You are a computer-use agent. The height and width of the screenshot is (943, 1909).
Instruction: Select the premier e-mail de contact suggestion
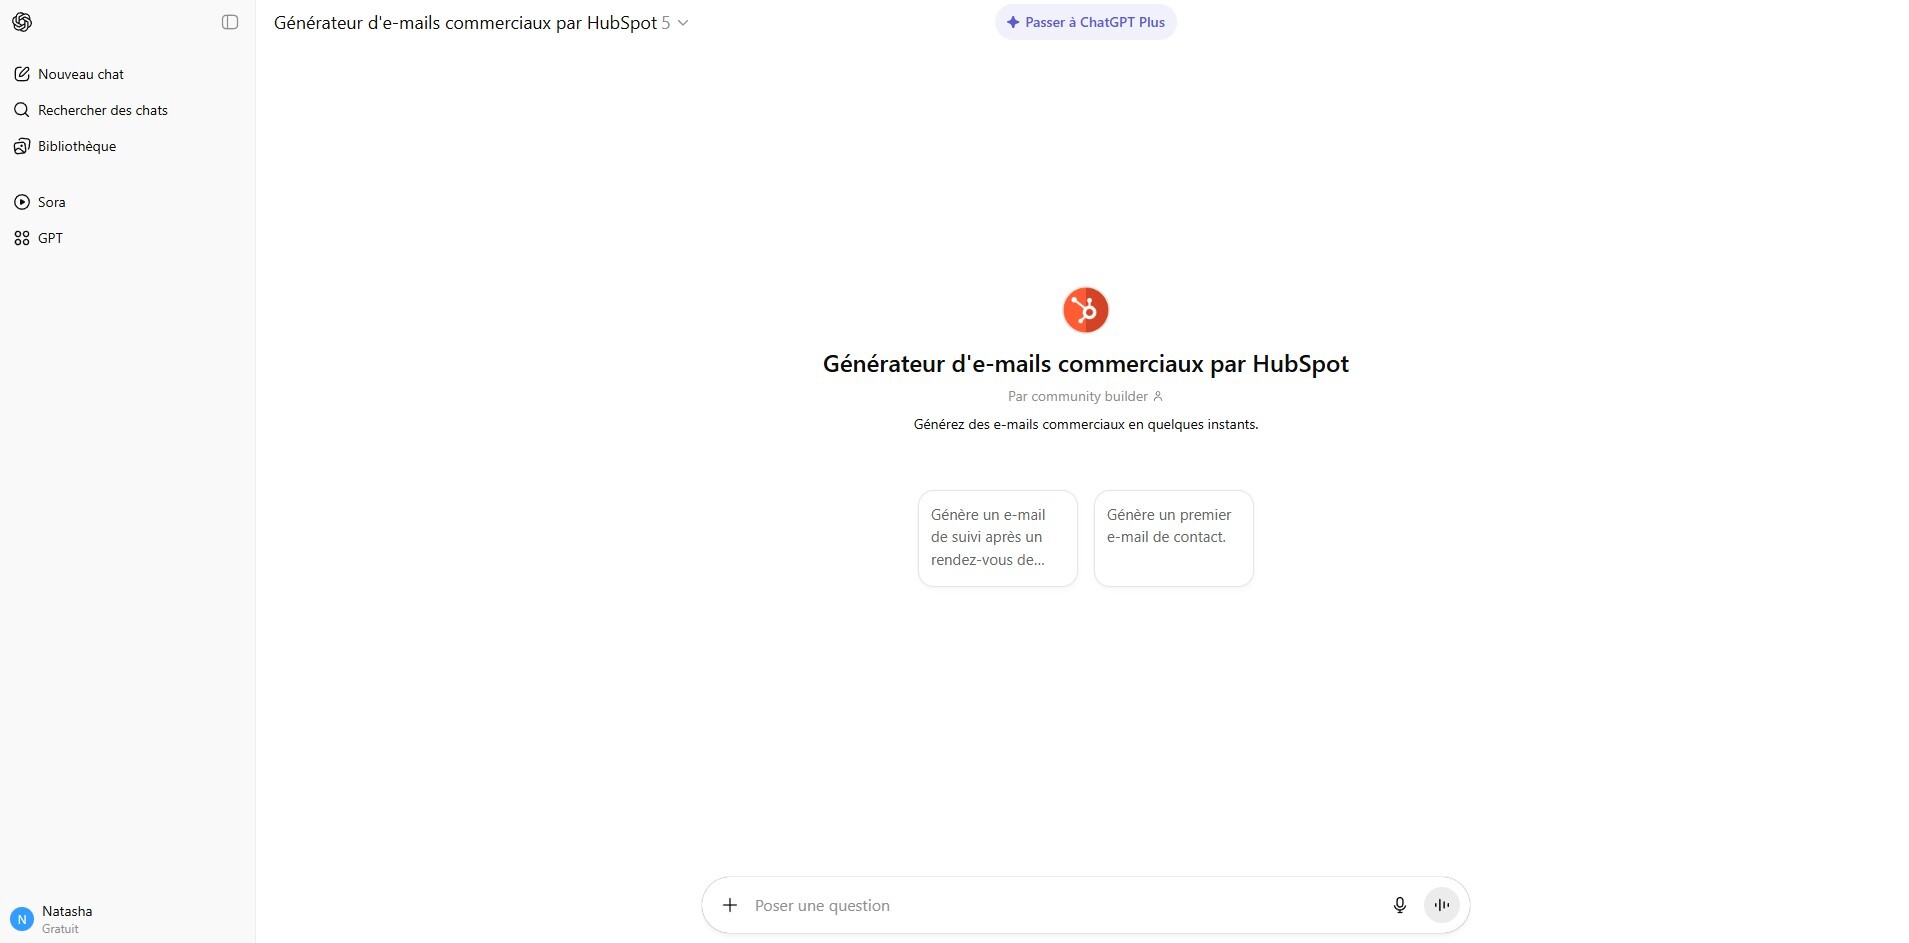coord(1174,538)
